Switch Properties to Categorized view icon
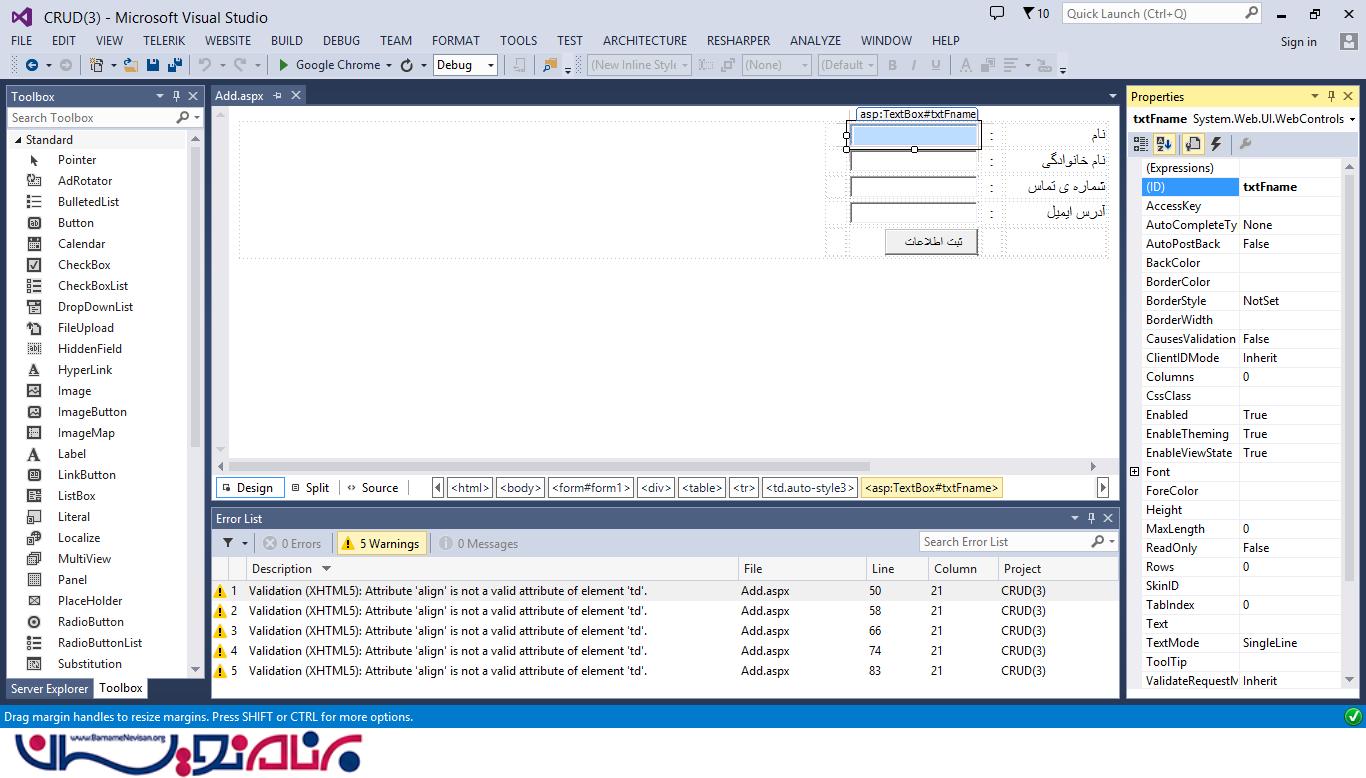 (1142, 144)
